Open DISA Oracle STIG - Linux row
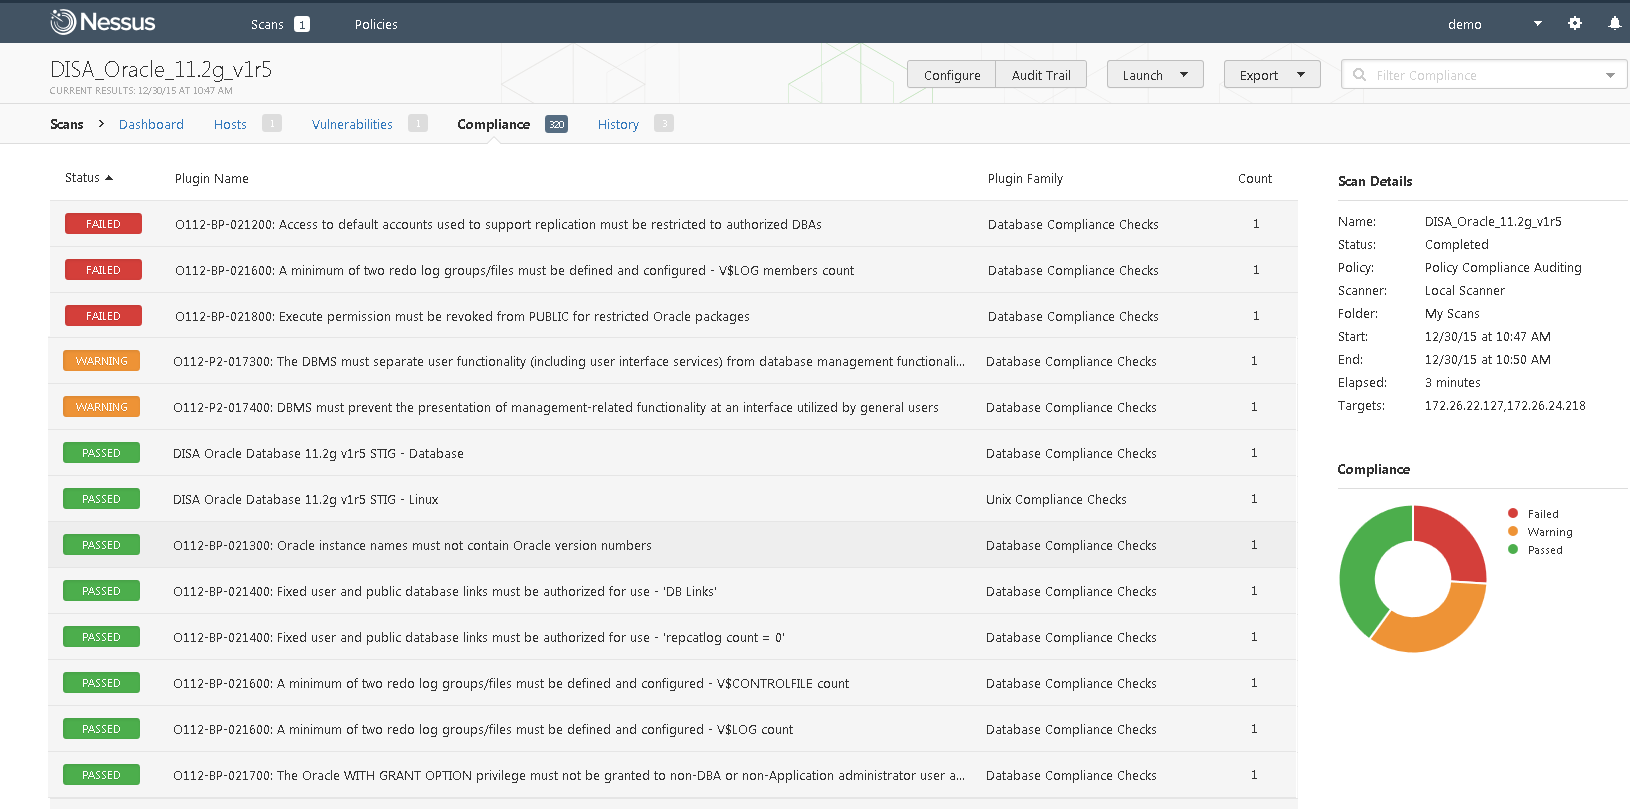Viewport: 1630px width, 809px height. click(673, 499)
